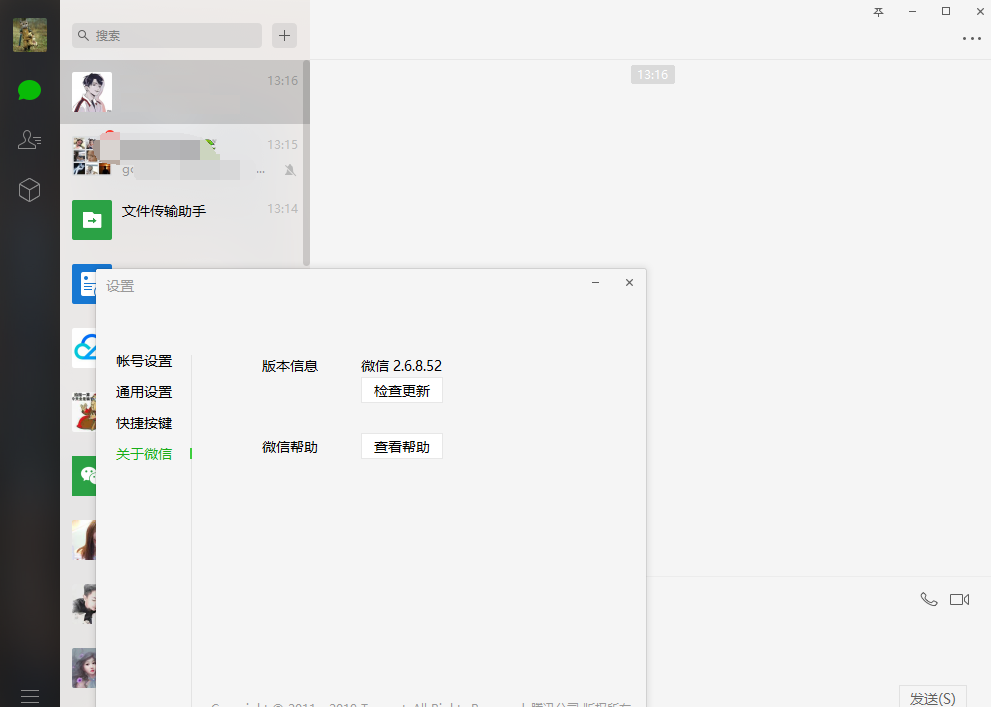Click the 检查更新 button
991x707 pixels.
coord(401,390)
